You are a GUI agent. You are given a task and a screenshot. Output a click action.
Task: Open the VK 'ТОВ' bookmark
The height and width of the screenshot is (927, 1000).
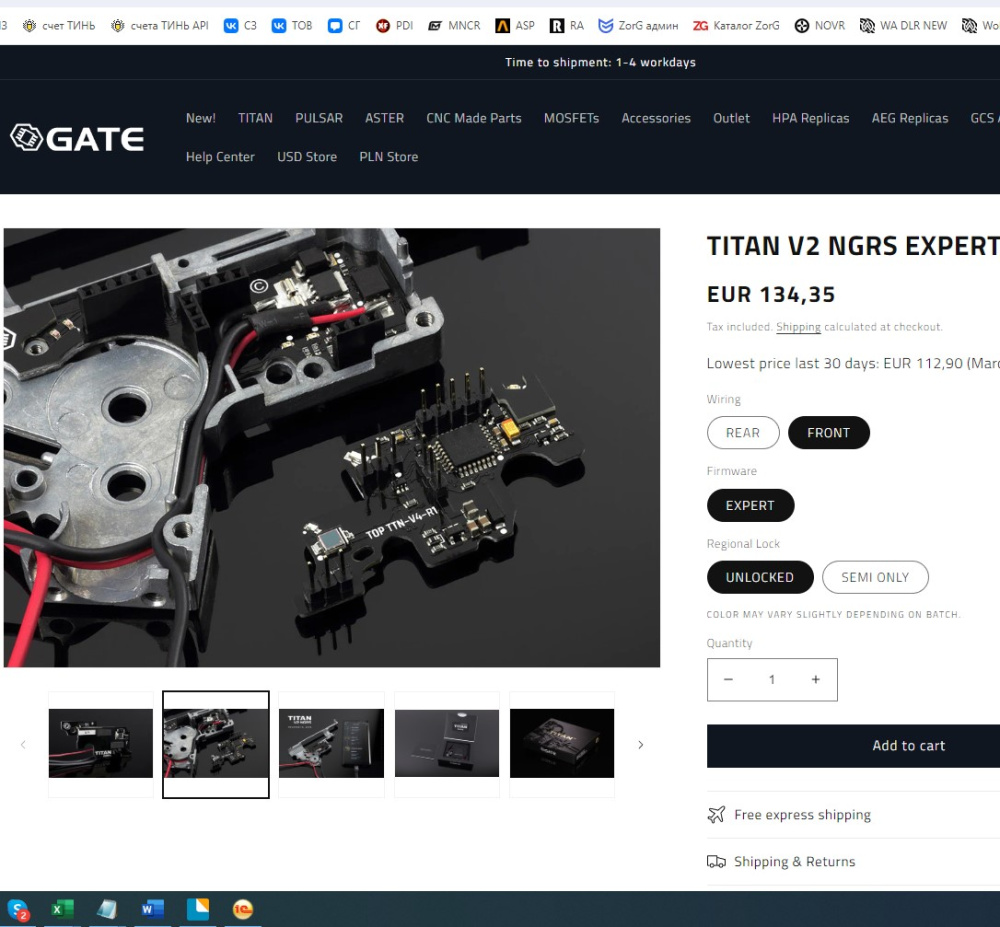point(292,26)
